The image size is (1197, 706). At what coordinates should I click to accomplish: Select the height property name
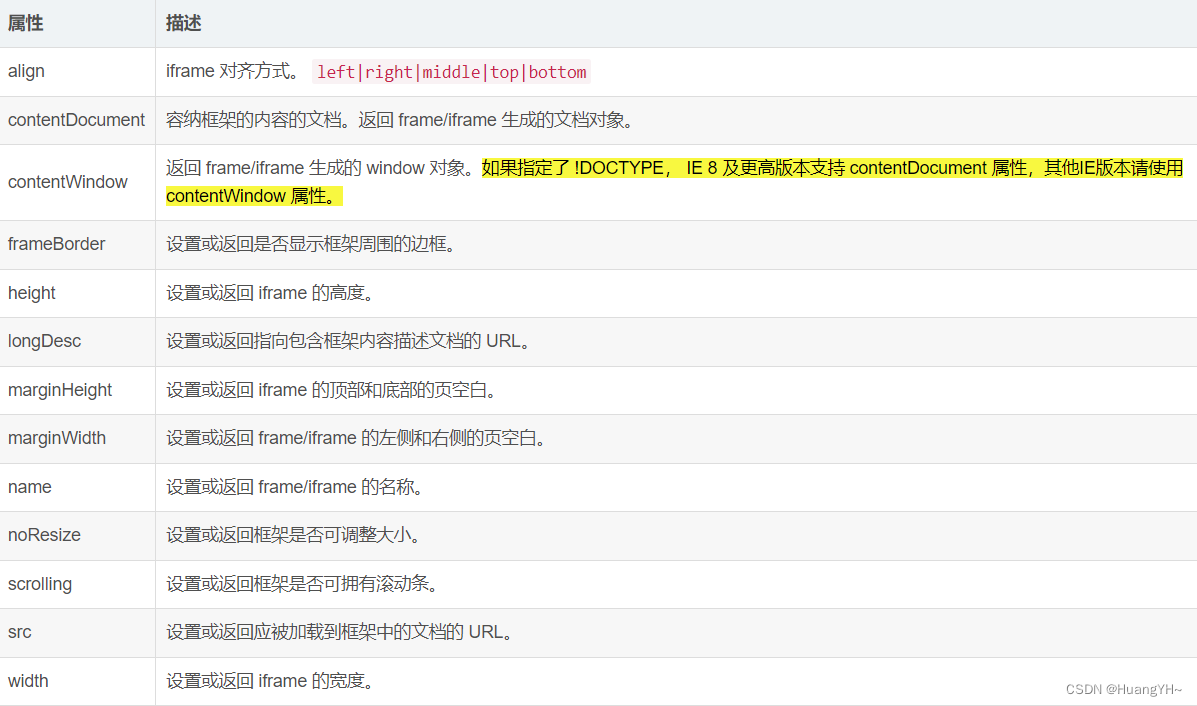pyautogui.click(x=31, y=292)
